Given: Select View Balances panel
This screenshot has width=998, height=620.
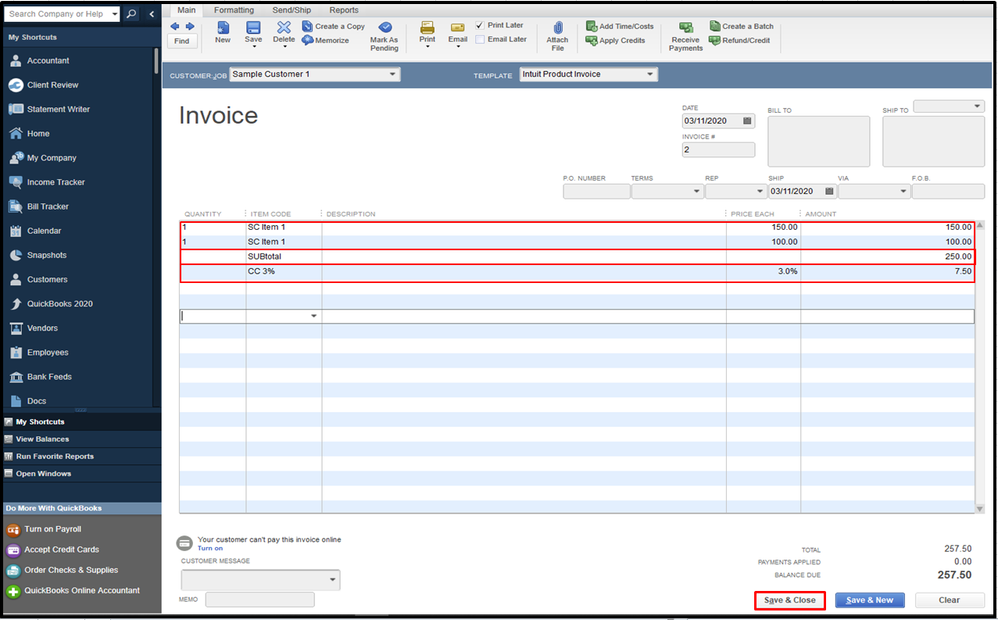Looking at the screenshot, I should point(82,439).
